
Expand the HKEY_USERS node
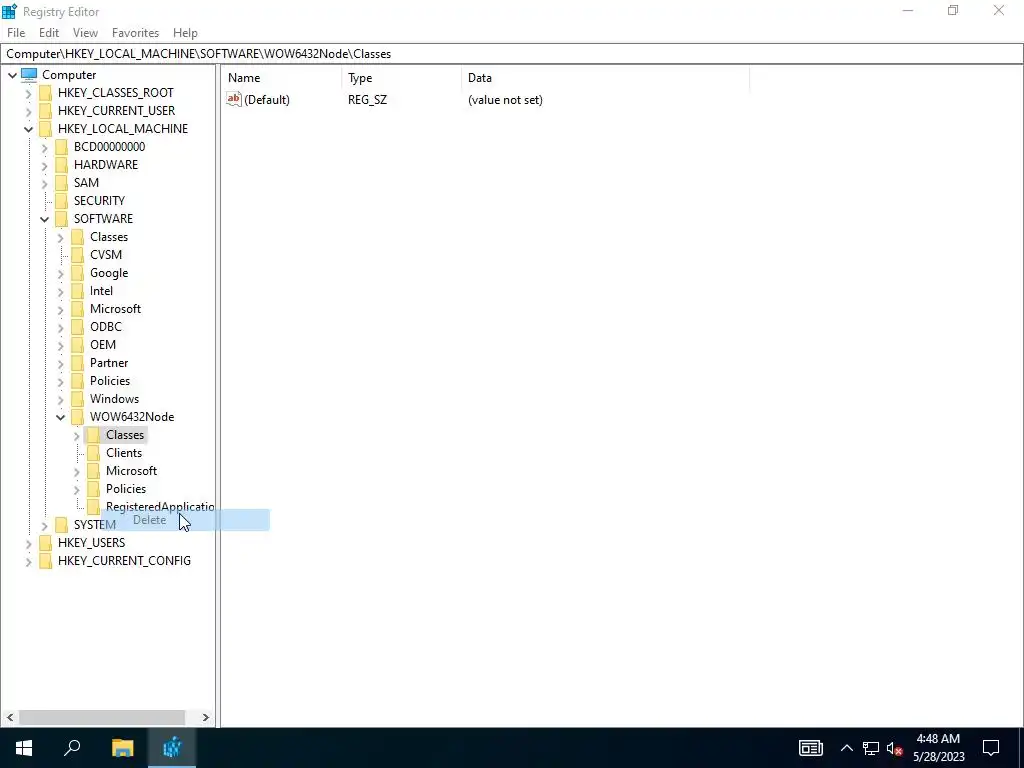click(28, 543)
